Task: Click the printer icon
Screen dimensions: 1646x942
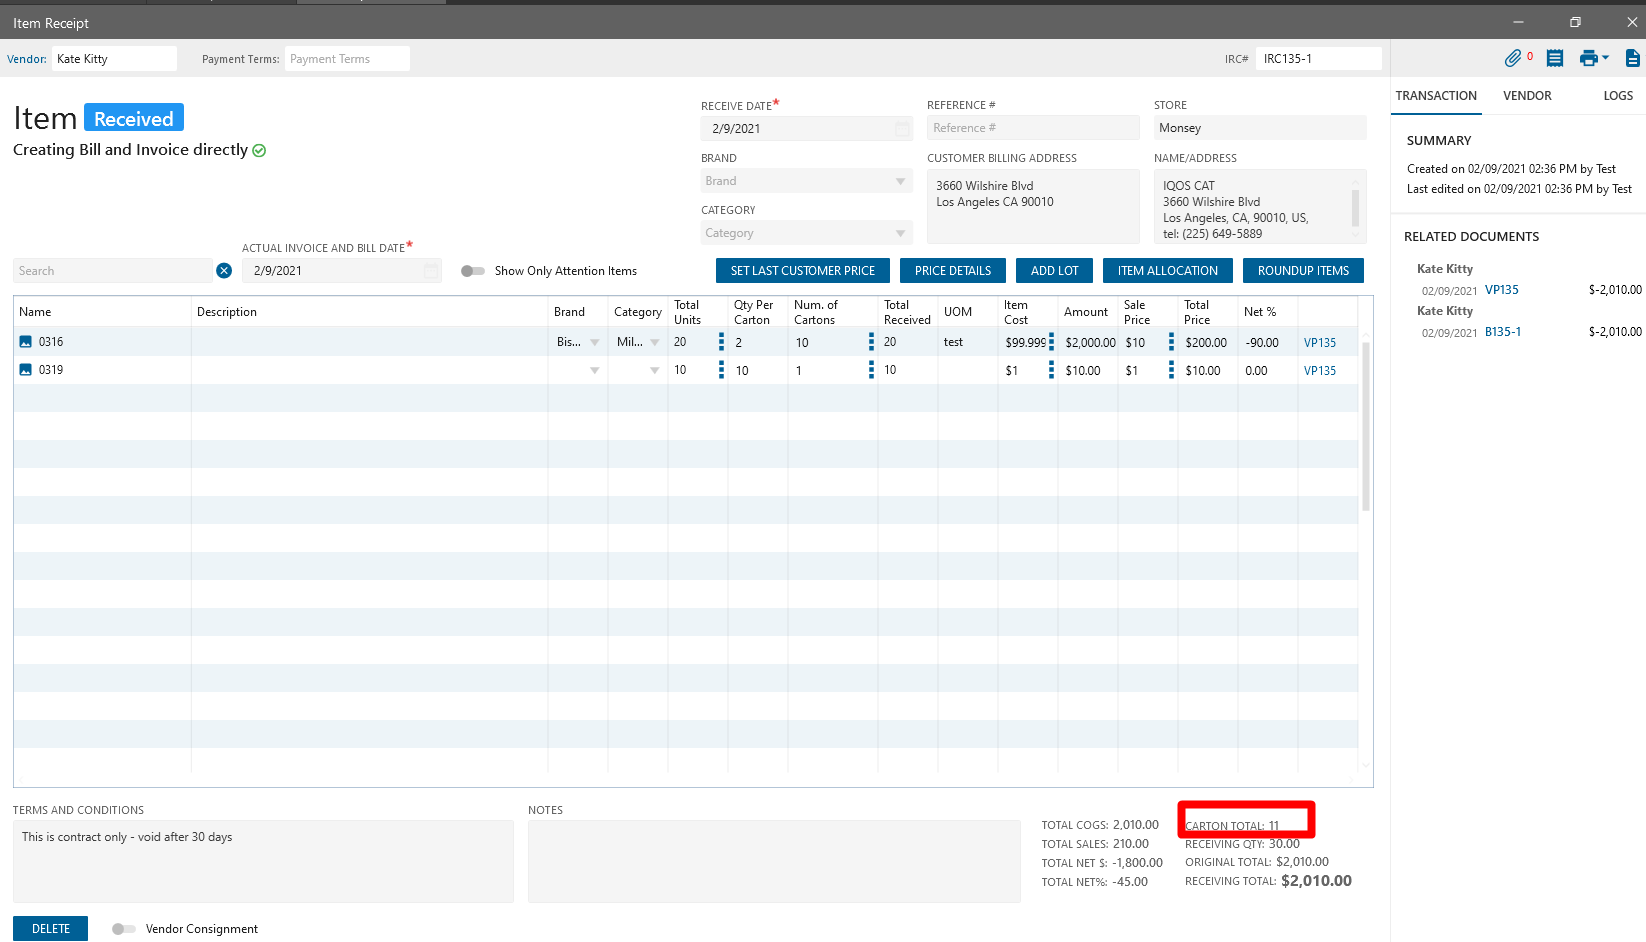Action: tap(1588, 59)
